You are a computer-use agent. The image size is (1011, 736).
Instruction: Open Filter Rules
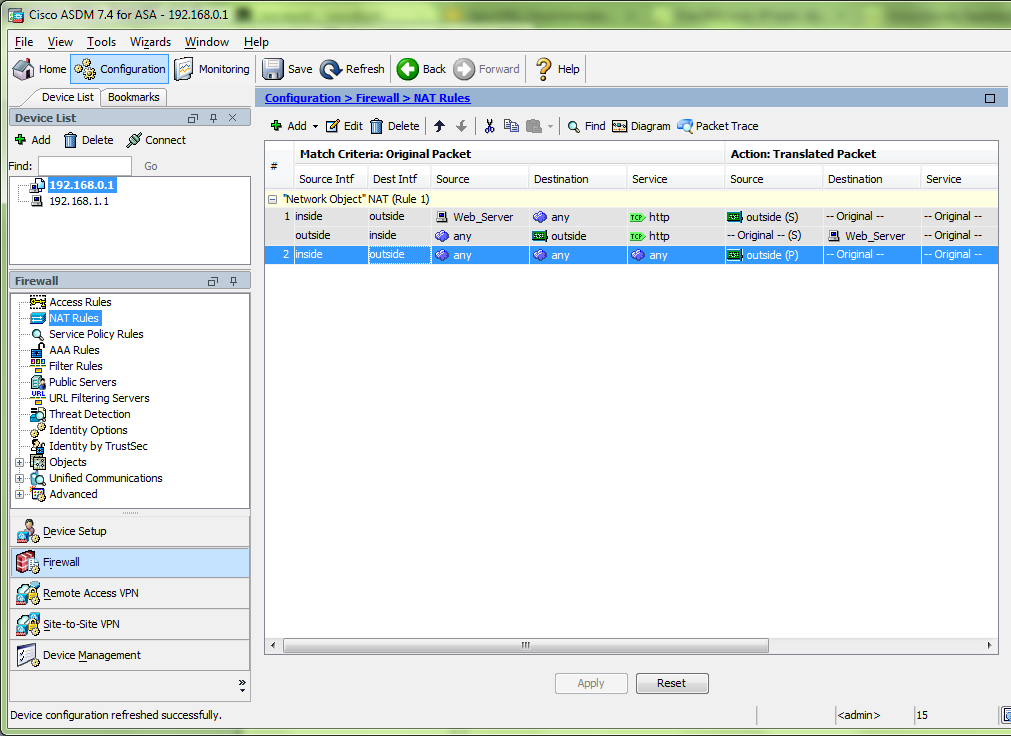pos(75,366)
